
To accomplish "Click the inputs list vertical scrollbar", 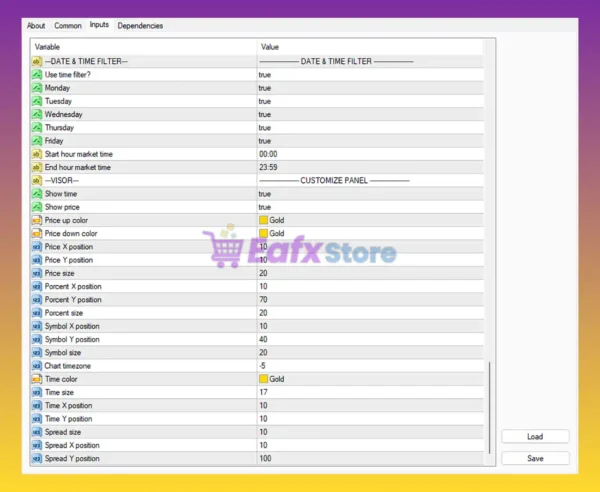I will (489, 408).
